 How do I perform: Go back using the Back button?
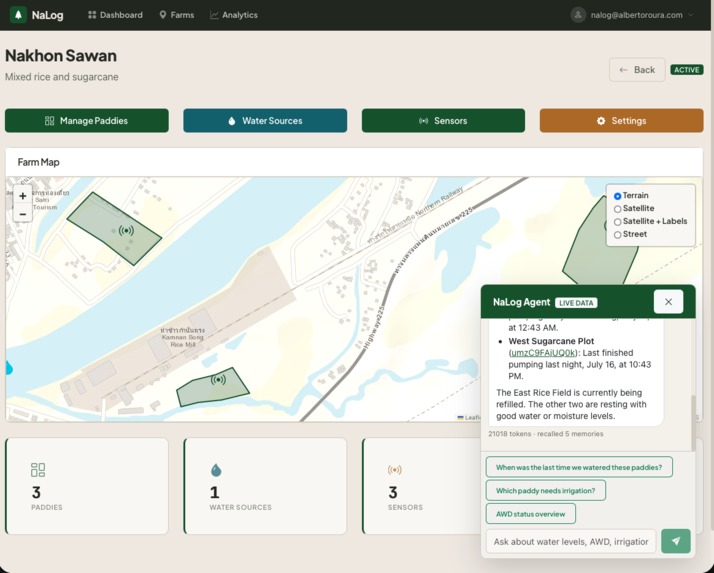(x=637, y=70)
